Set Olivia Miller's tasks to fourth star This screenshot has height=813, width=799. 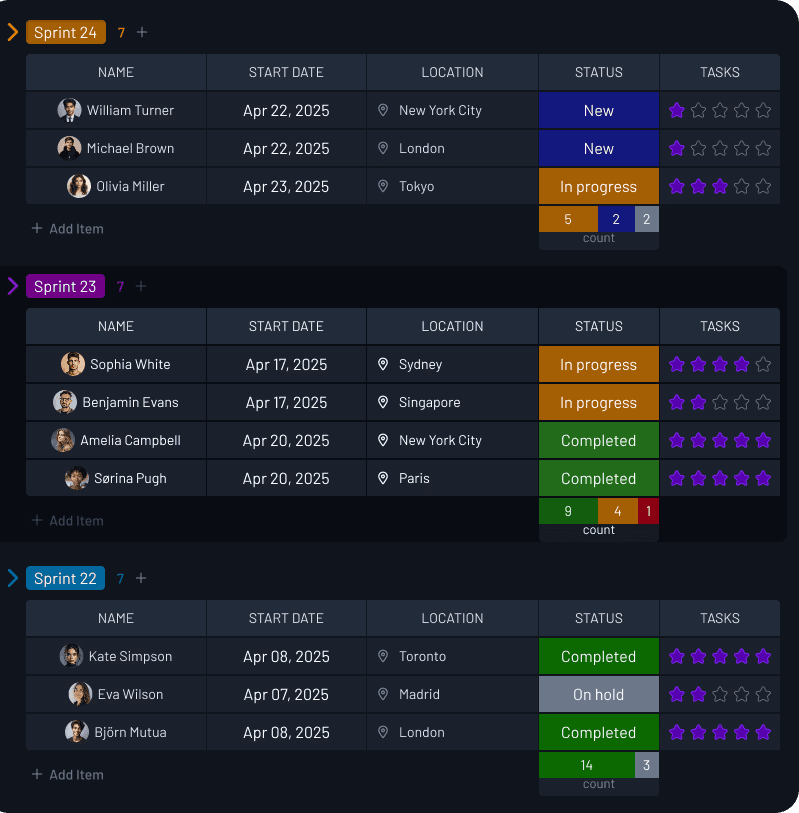coord(741,186)
